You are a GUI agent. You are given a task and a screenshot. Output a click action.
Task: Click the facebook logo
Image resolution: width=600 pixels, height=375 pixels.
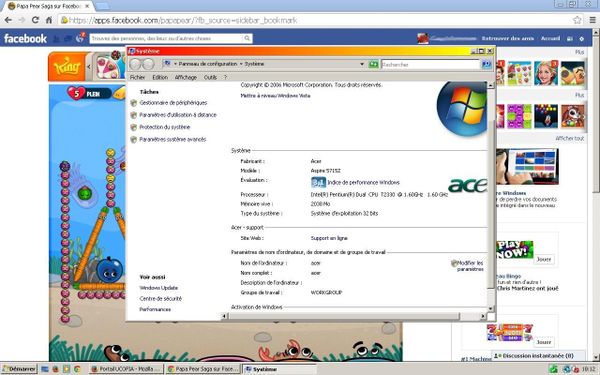25,39
